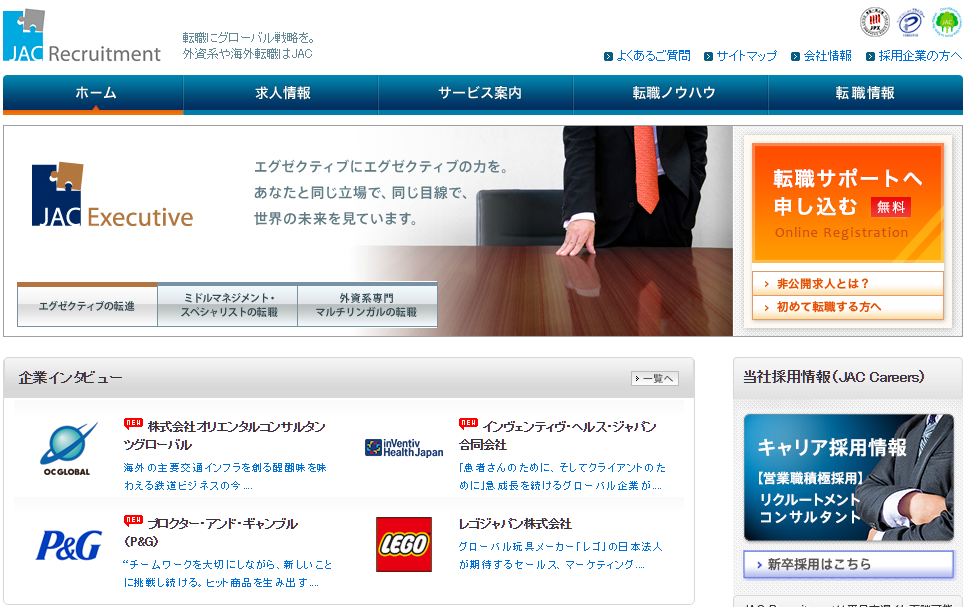Click the 当社採用情報 (JAC Careers) heading

pyautogui.click(x=834, y=377)
